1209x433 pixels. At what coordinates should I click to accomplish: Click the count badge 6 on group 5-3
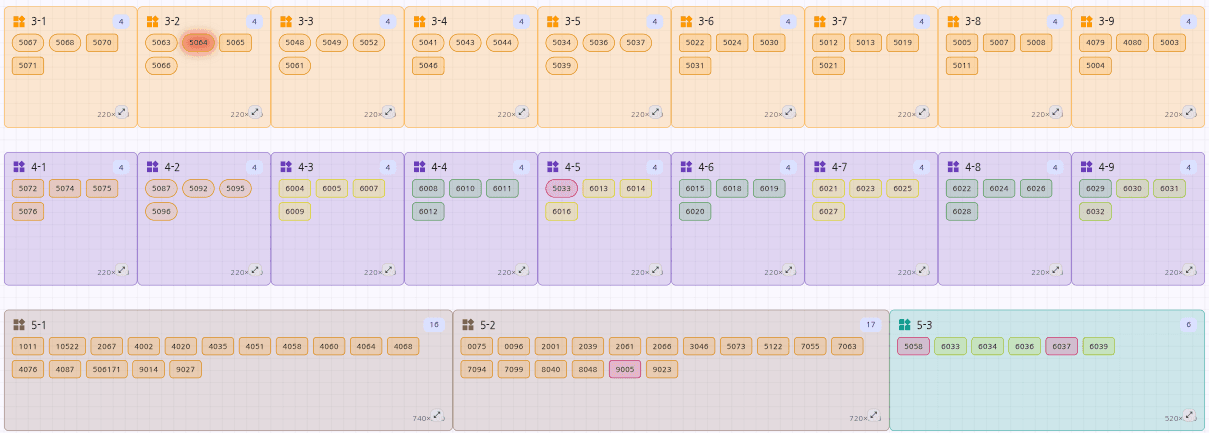pyautogui.click(x=1188, y=325)
